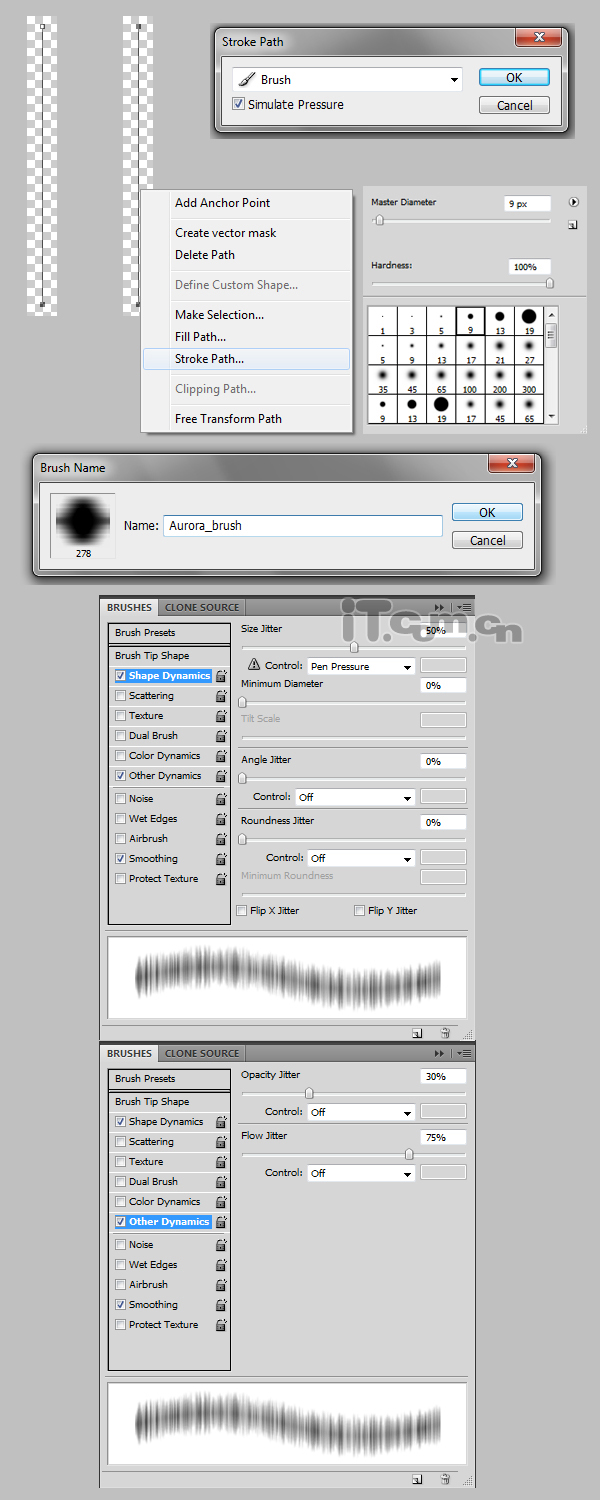Open the panel options menu icon of the lower Brushes panel
The height and width of the screenshot is (1500, 600).
[464, 1053]
